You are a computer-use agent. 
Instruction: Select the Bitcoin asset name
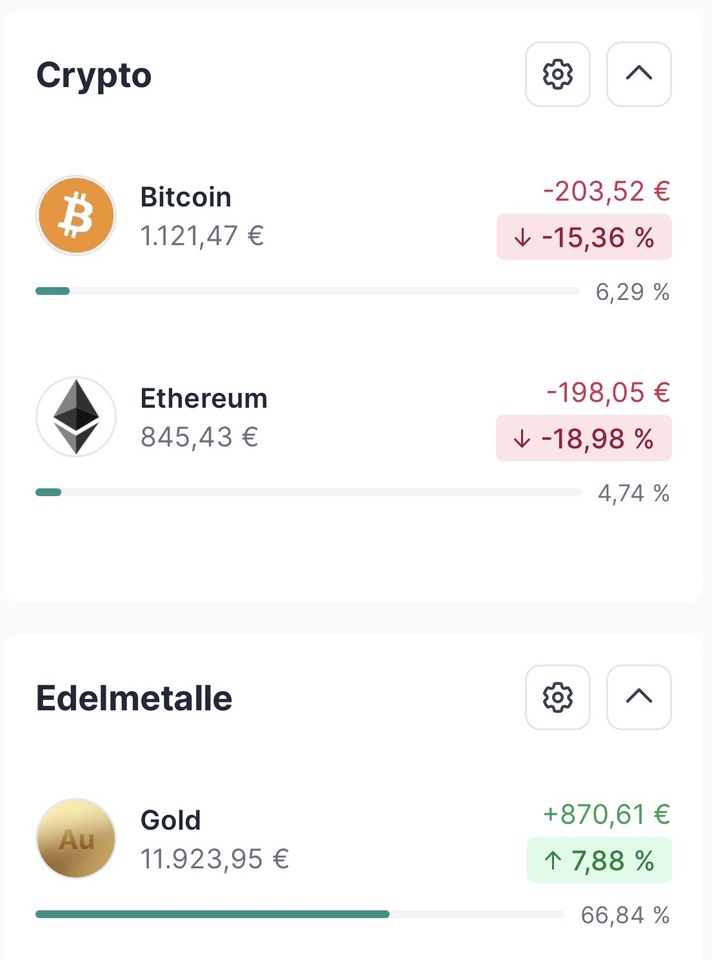point(186,197)
